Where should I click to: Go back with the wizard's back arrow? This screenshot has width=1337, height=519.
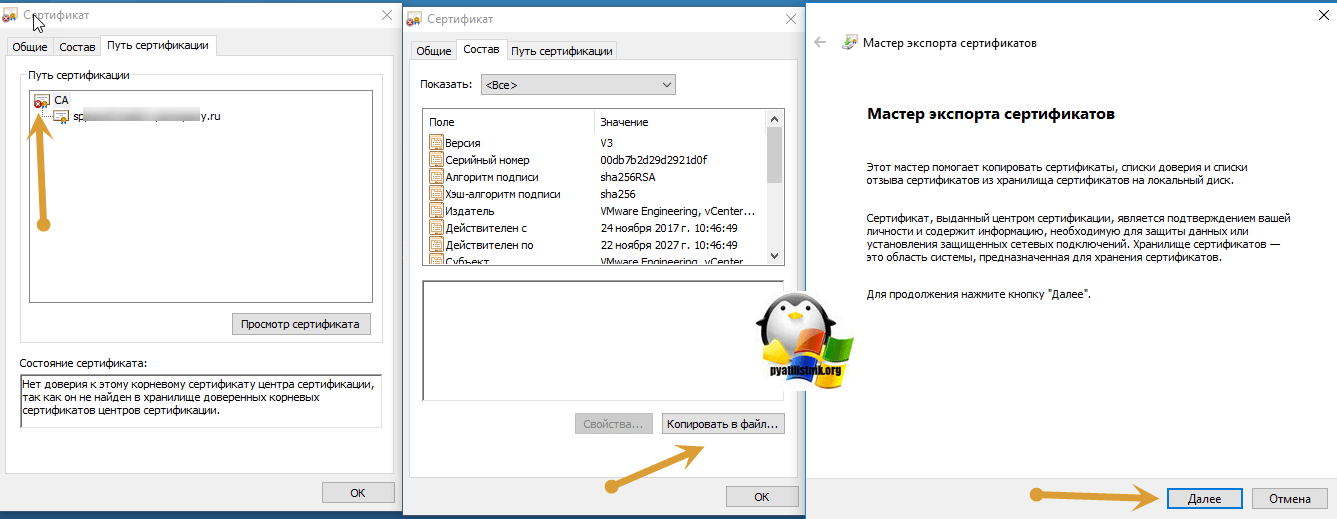(x=820, y=43)
